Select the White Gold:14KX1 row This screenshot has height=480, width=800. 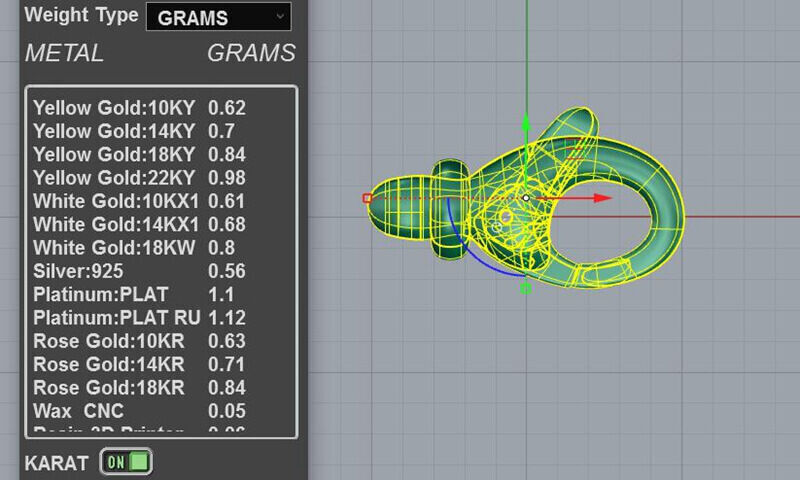pyautogui.click(x=139, y=225)
